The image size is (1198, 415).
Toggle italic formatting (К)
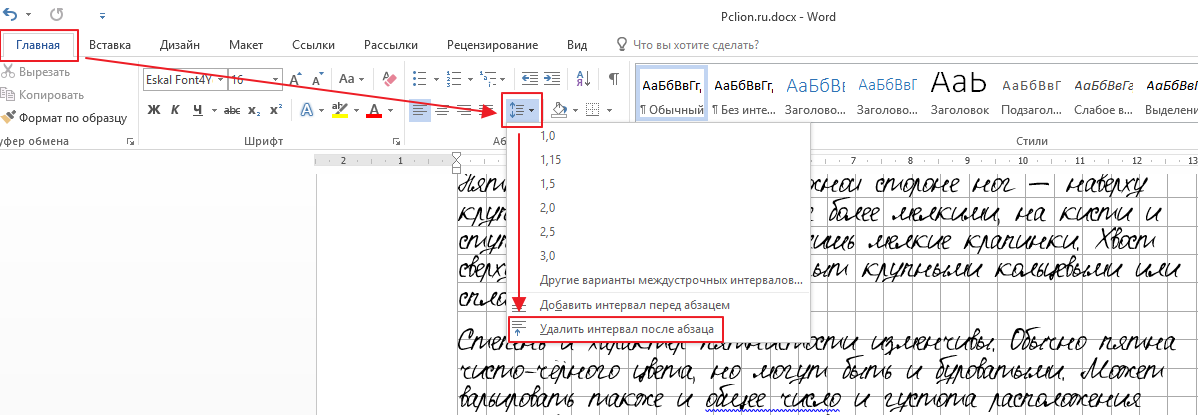(175, 110)
